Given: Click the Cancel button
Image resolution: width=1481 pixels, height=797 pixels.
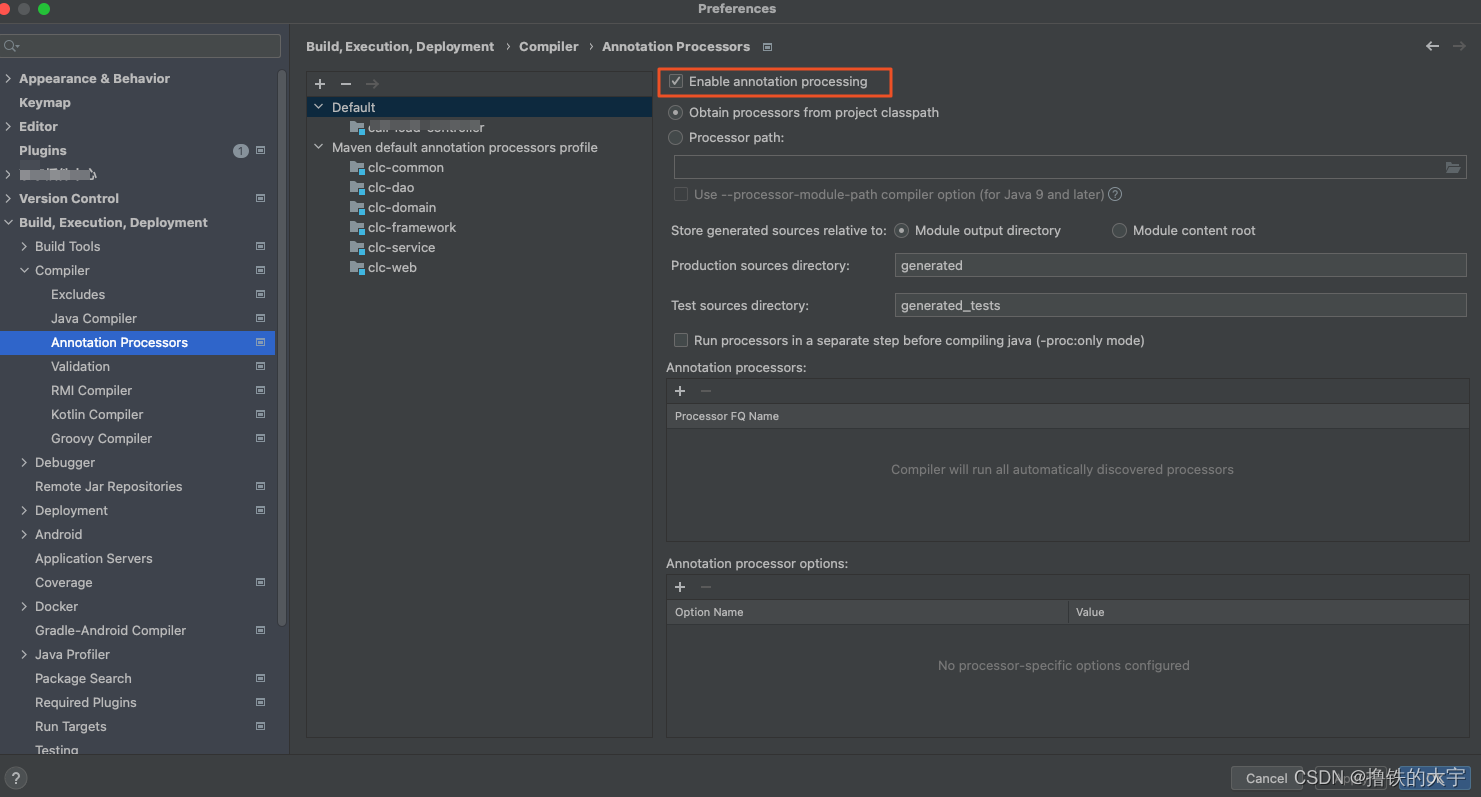Looking at the screenshot, I should [x=1266, y=778].
